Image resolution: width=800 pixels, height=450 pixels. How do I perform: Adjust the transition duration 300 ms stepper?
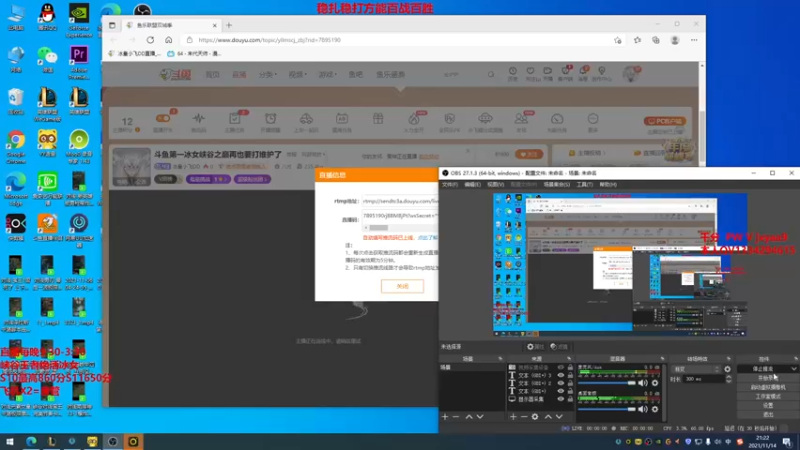[729, 379]
